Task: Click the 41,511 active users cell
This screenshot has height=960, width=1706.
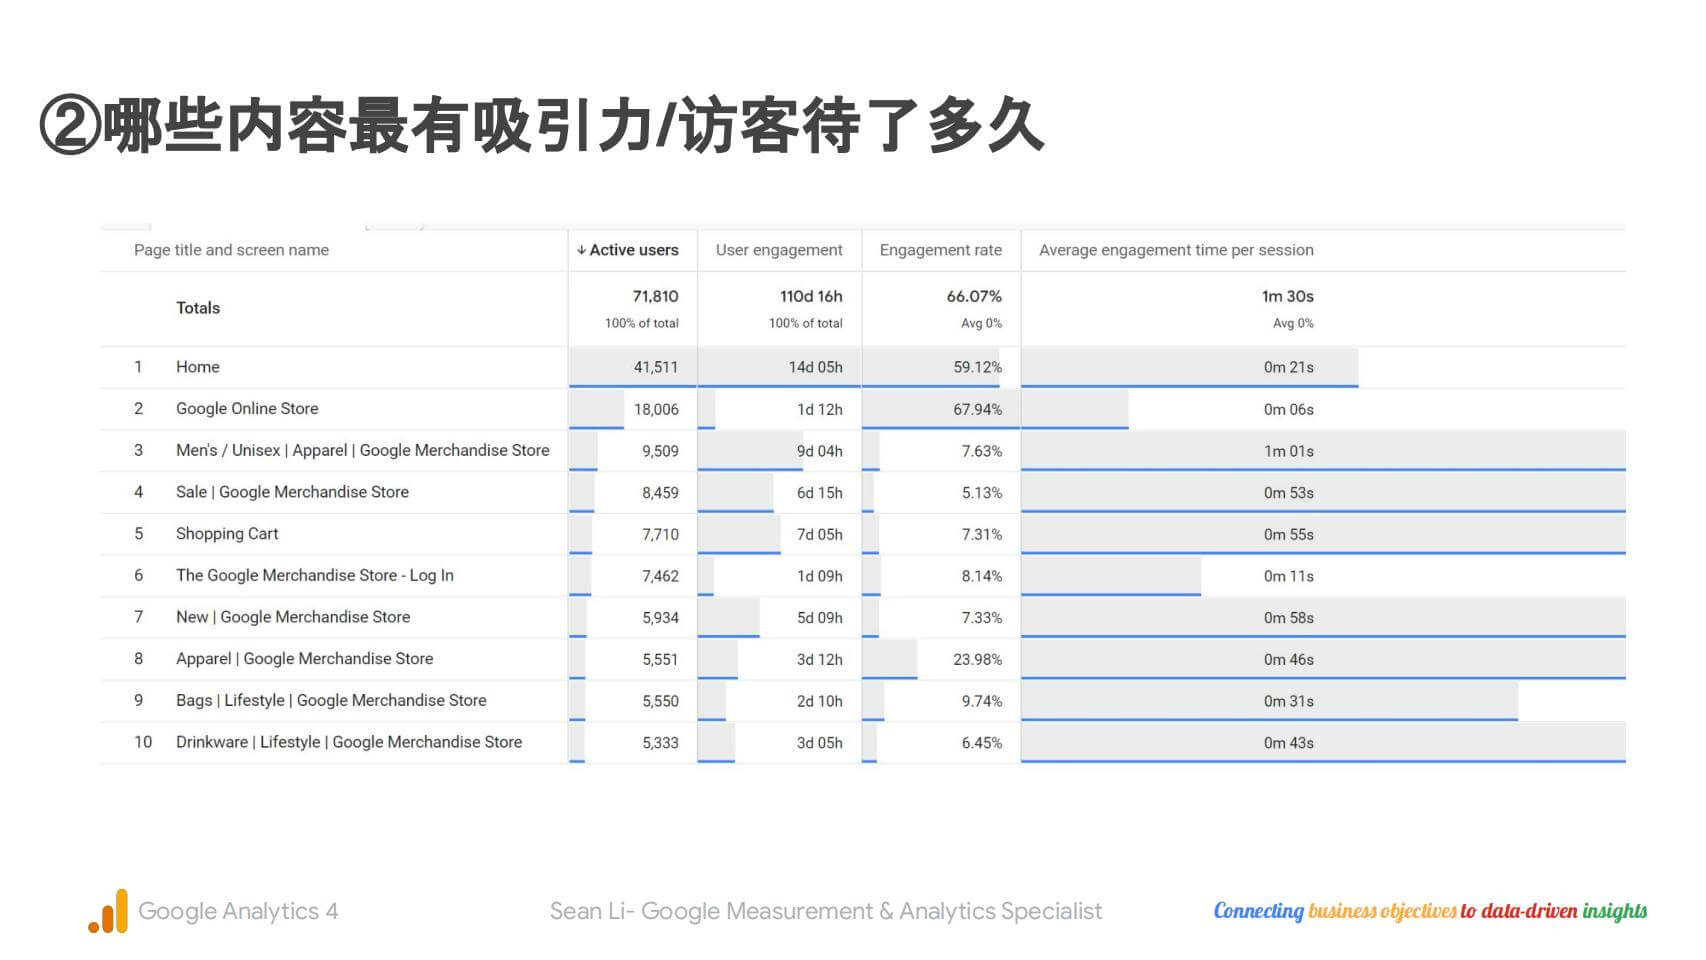Action: click(x=655, y=367)
